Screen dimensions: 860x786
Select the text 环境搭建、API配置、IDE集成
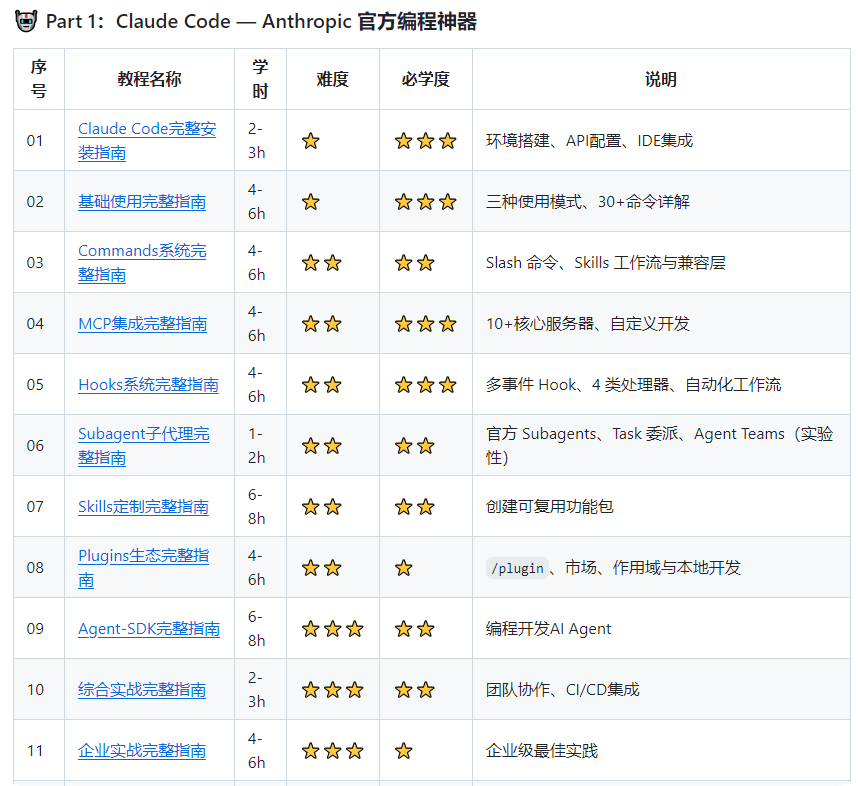click(589, 141)
